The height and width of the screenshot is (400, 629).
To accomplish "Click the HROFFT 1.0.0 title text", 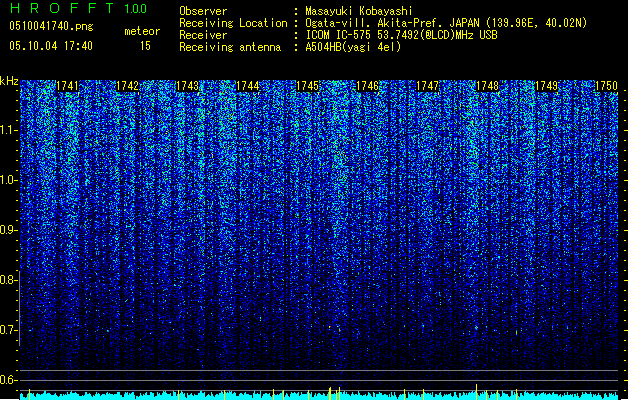I will click(x=78, y=8).
